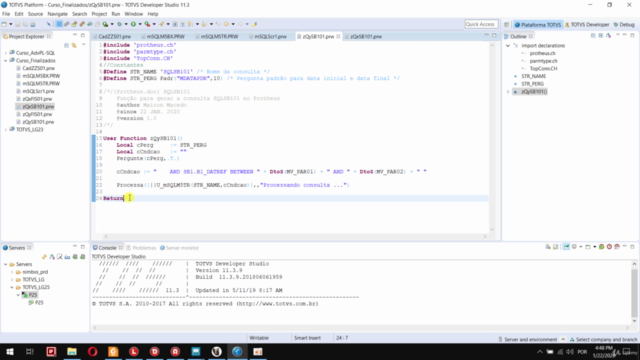The width and height of the screenshot is (640, 360).
Task: Click Select company and branch in status bar
Action: tap(604, 339)
